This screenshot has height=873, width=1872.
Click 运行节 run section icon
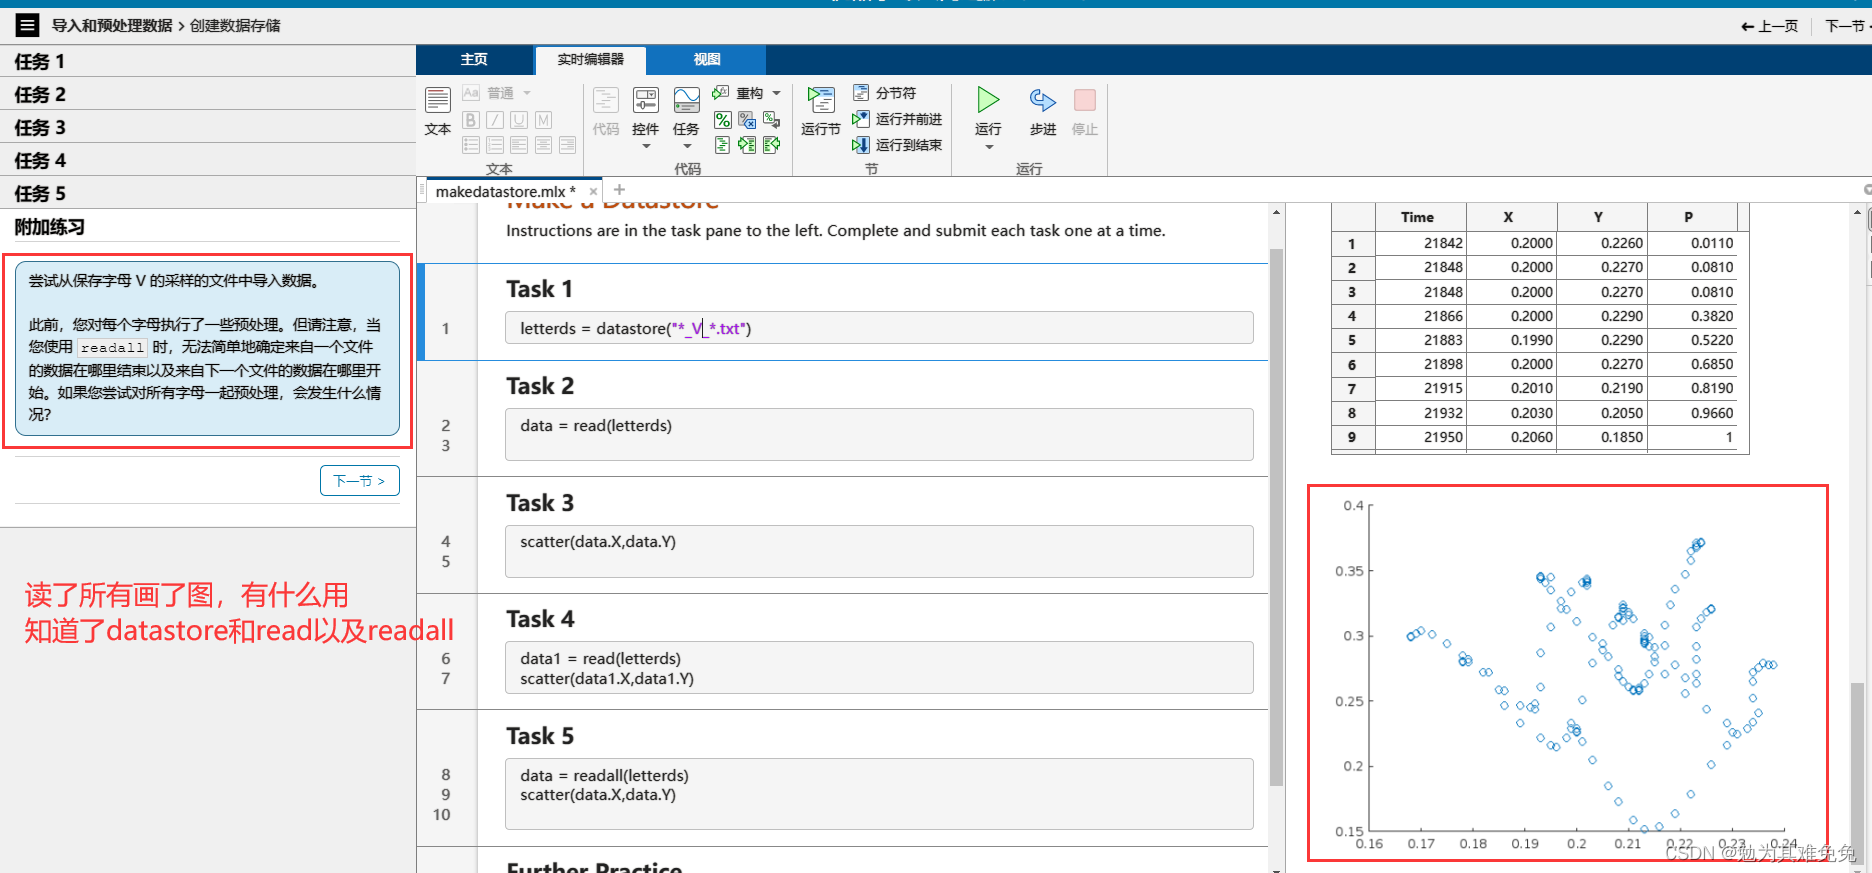(x=821, y=111)
